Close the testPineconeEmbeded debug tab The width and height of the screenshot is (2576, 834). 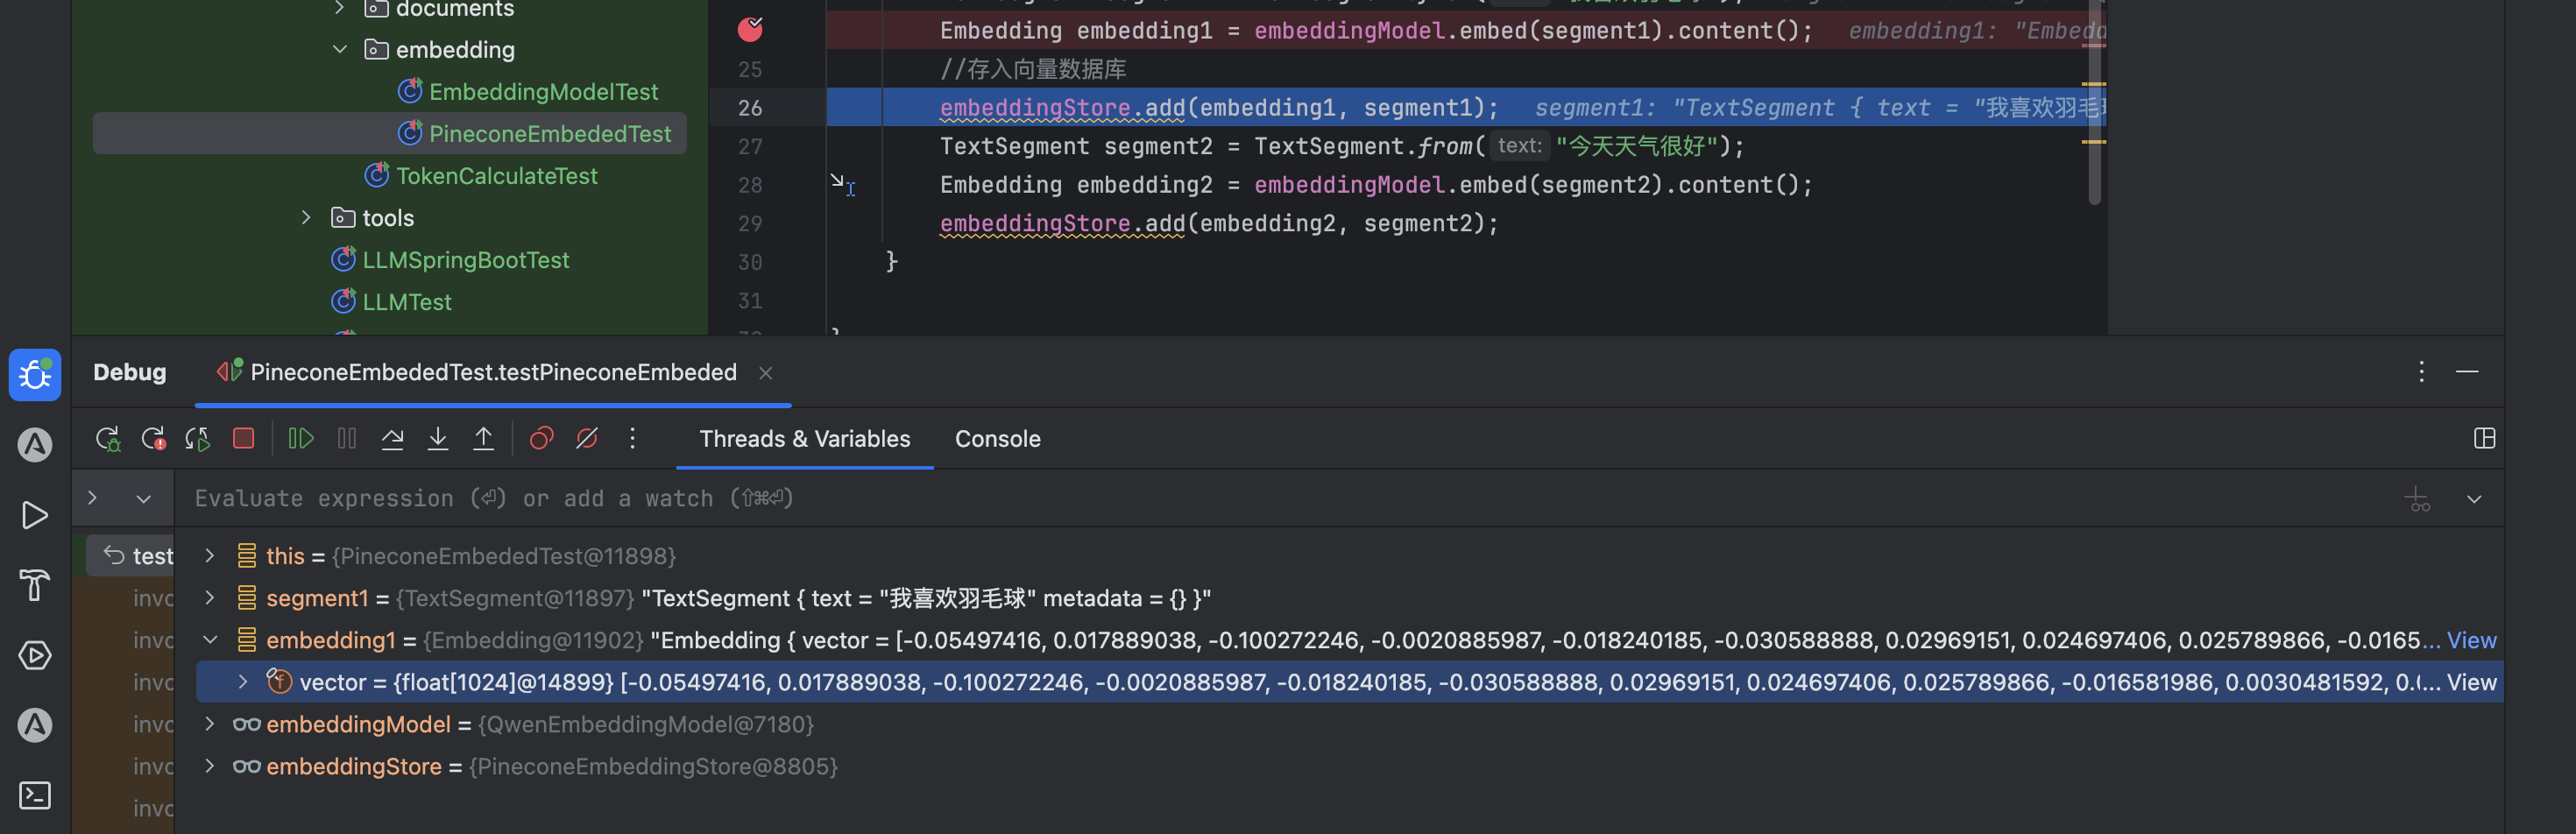[x=766, y=373]
